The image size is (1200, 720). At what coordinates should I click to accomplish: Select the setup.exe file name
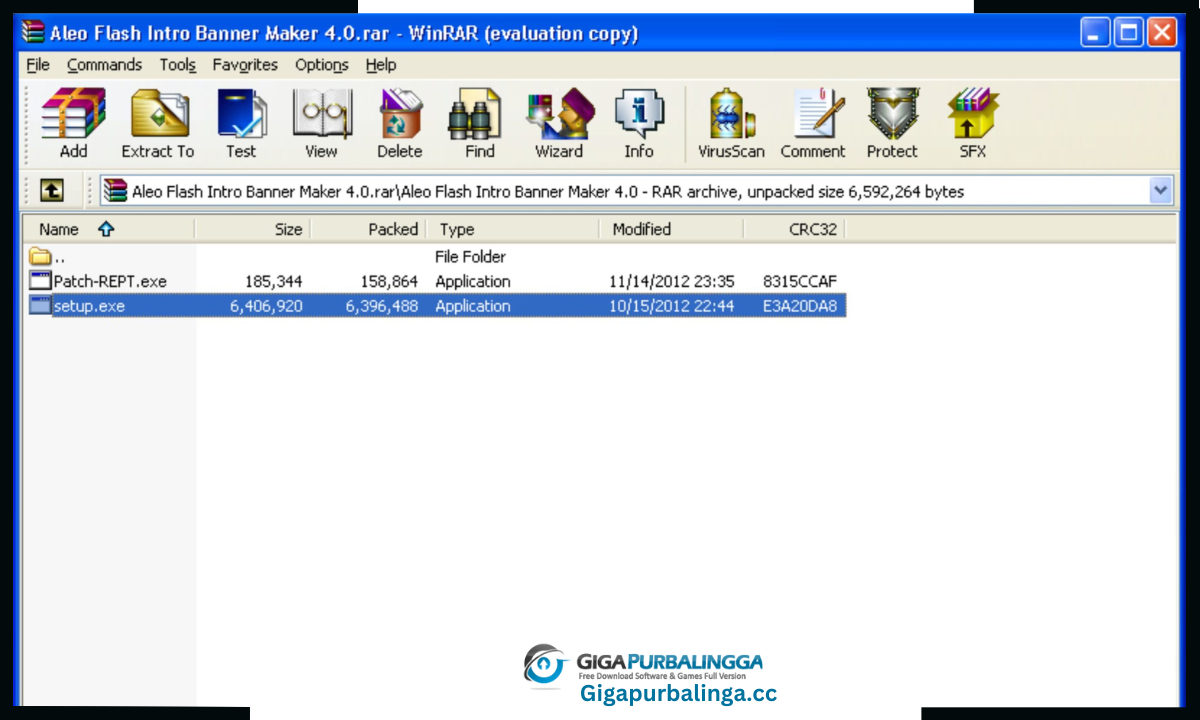coord(89,306)
